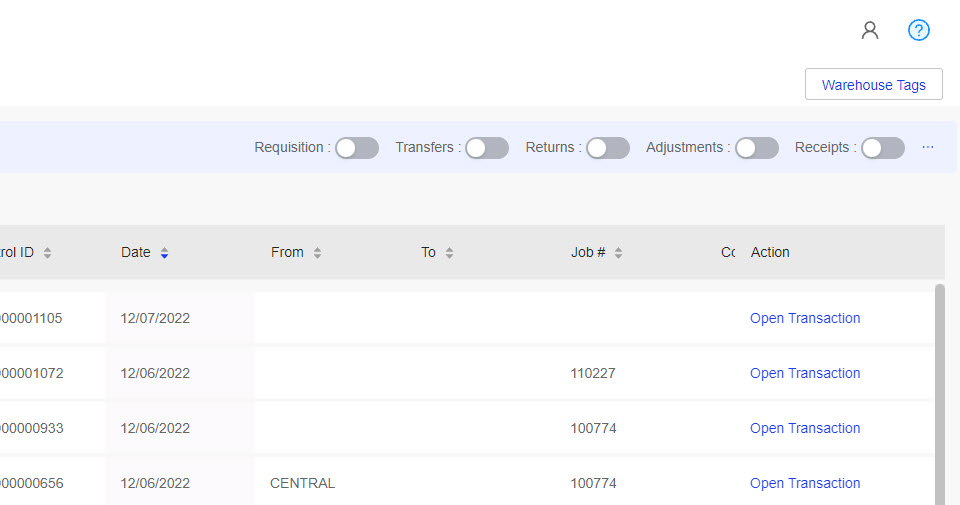
Task: Click the table's vertical scrollbar
Action: click(x=940, y=394)
